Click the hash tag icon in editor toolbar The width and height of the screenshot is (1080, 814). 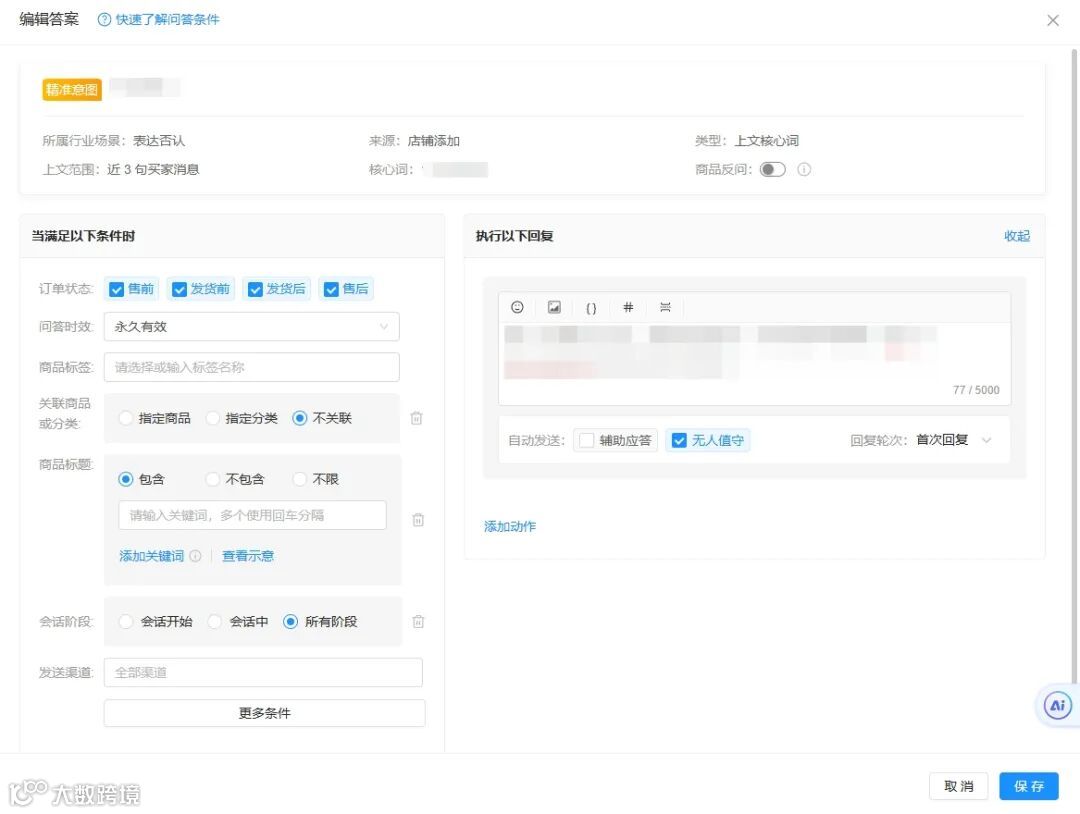point(628,307)
